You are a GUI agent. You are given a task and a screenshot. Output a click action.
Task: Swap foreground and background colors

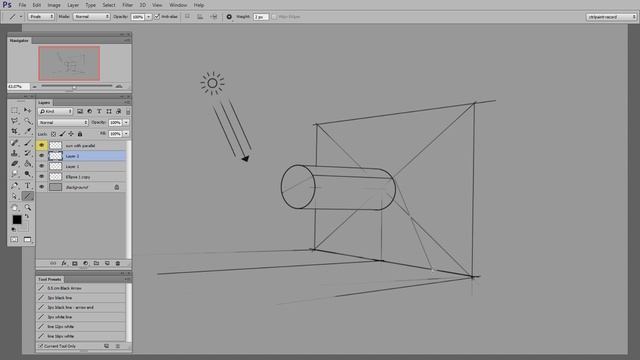27,216
